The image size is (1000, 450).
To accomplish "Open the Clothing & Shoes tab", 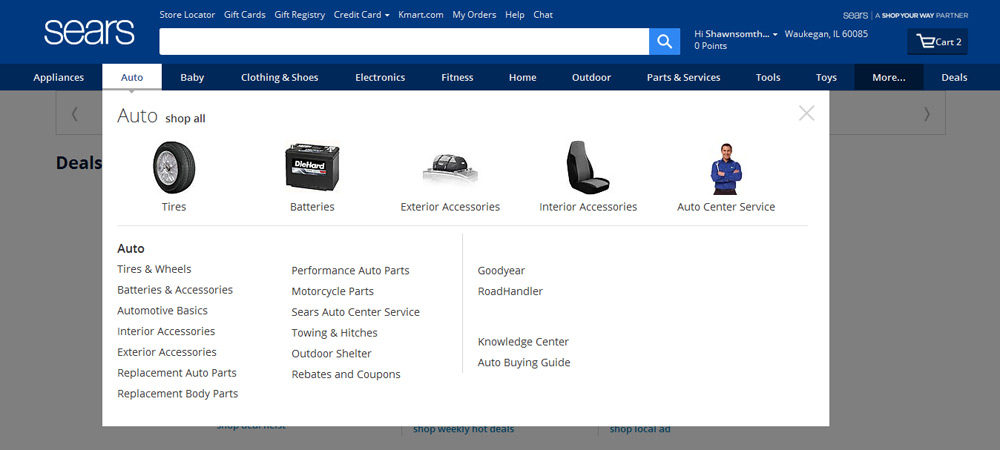I will tap(279, 77).
